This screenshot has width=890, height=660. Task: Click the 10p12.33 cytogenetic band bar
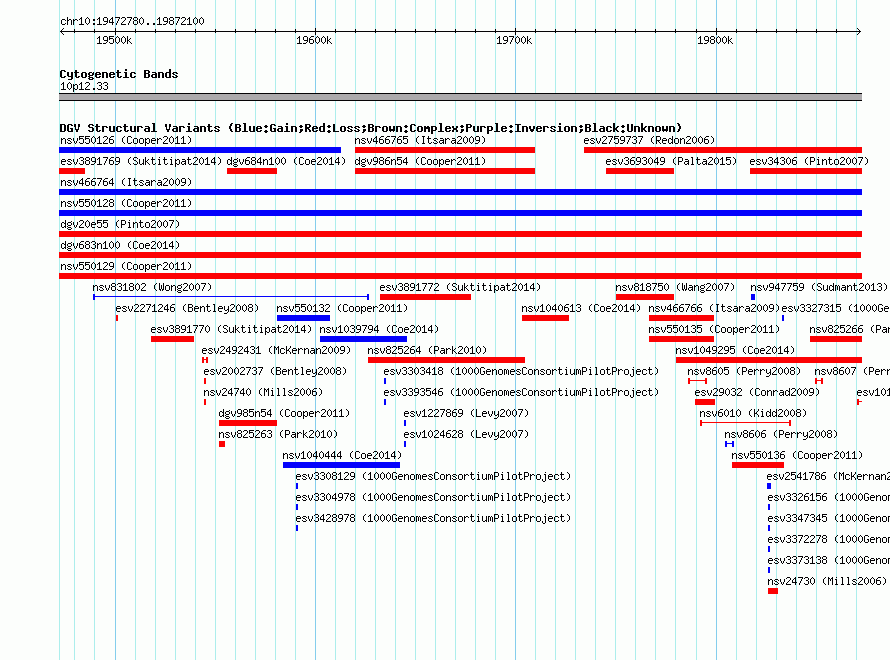pyautogui.click(x=460, y=97)
